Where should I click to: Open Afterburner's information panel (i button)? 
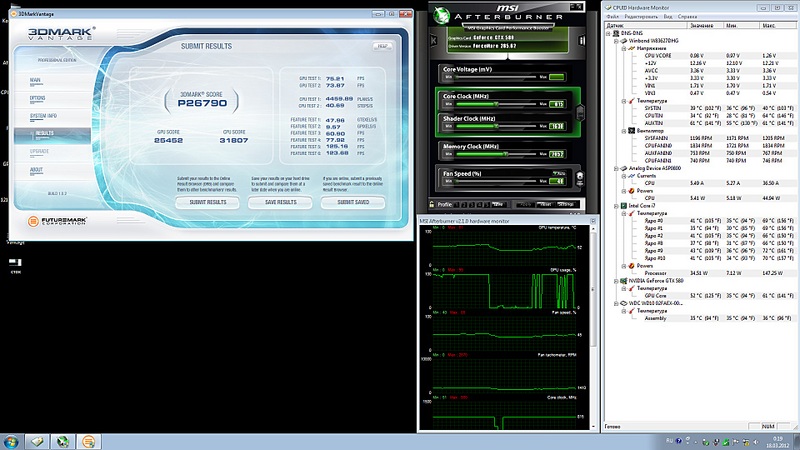point(582,40)
